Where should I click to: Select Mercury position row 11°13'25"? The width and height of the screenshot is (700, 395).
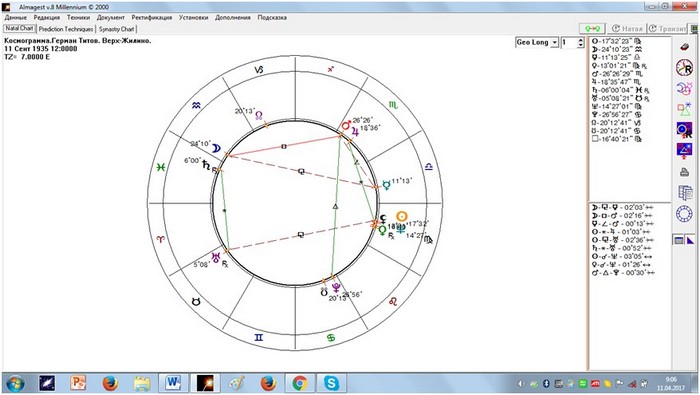pos(617,58)
